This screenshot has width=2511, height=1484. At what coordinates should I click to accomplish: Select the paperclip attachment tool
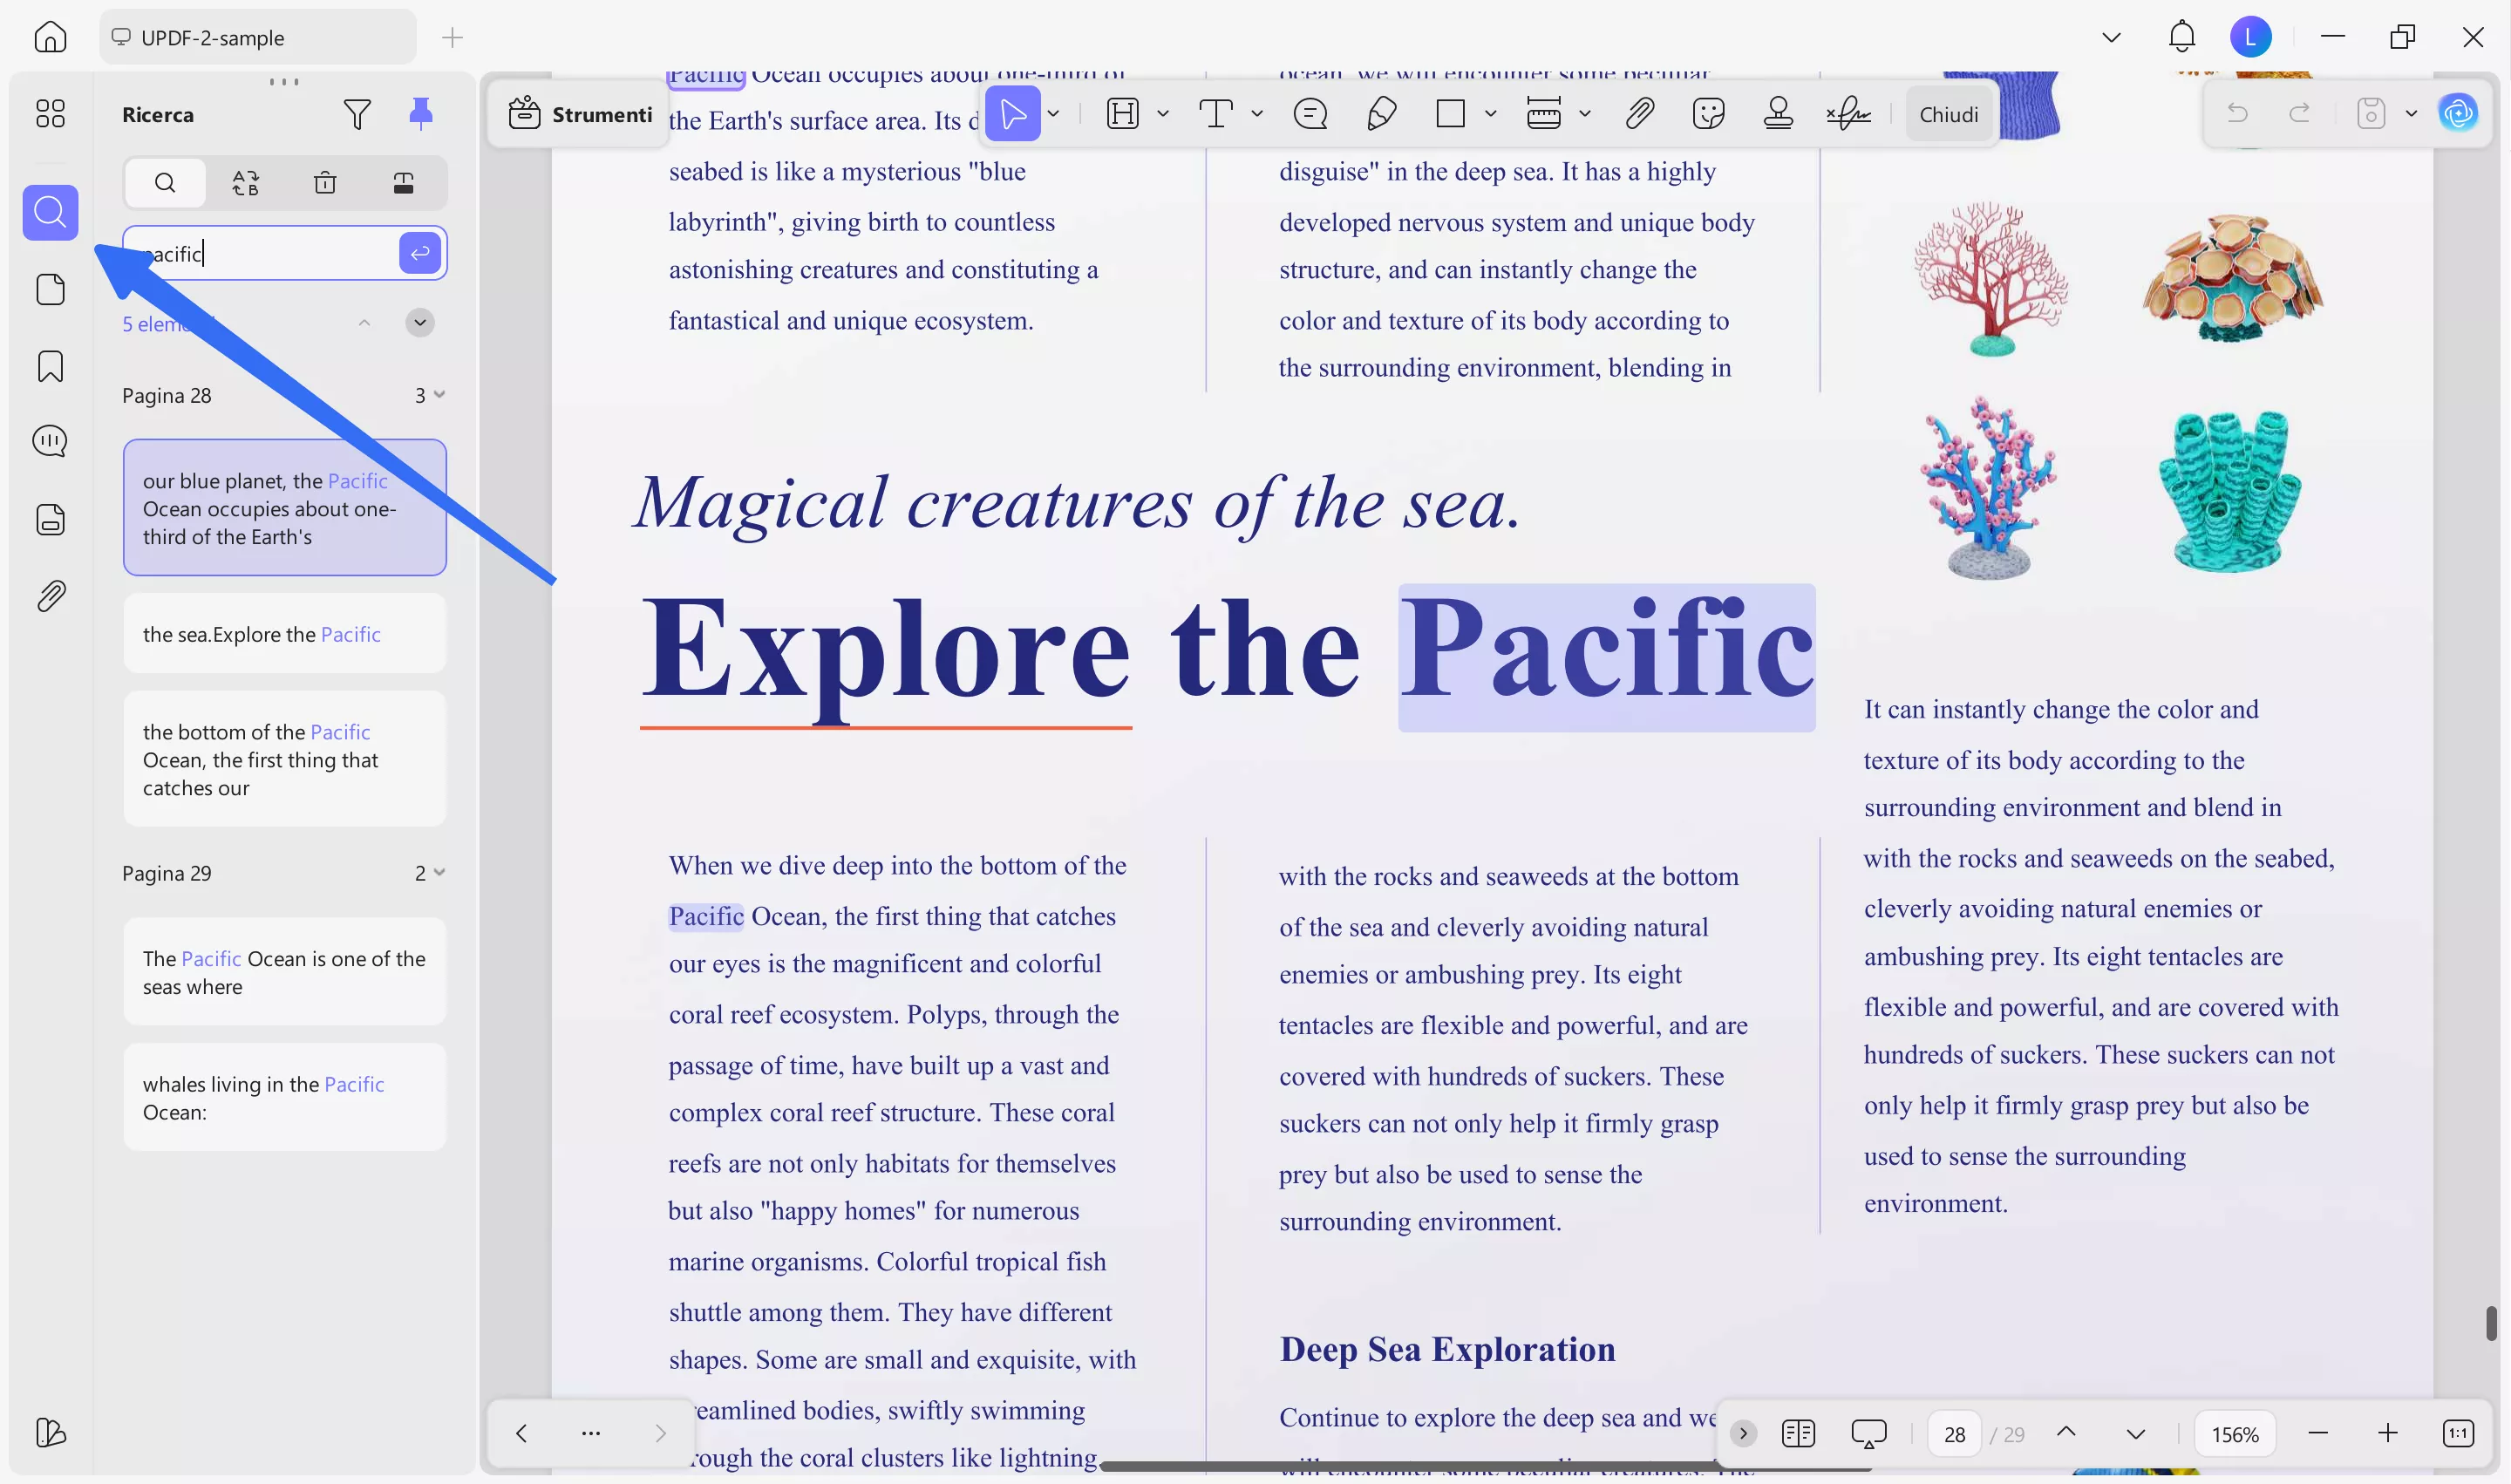pyautogui.click(x=1638, y=113)
